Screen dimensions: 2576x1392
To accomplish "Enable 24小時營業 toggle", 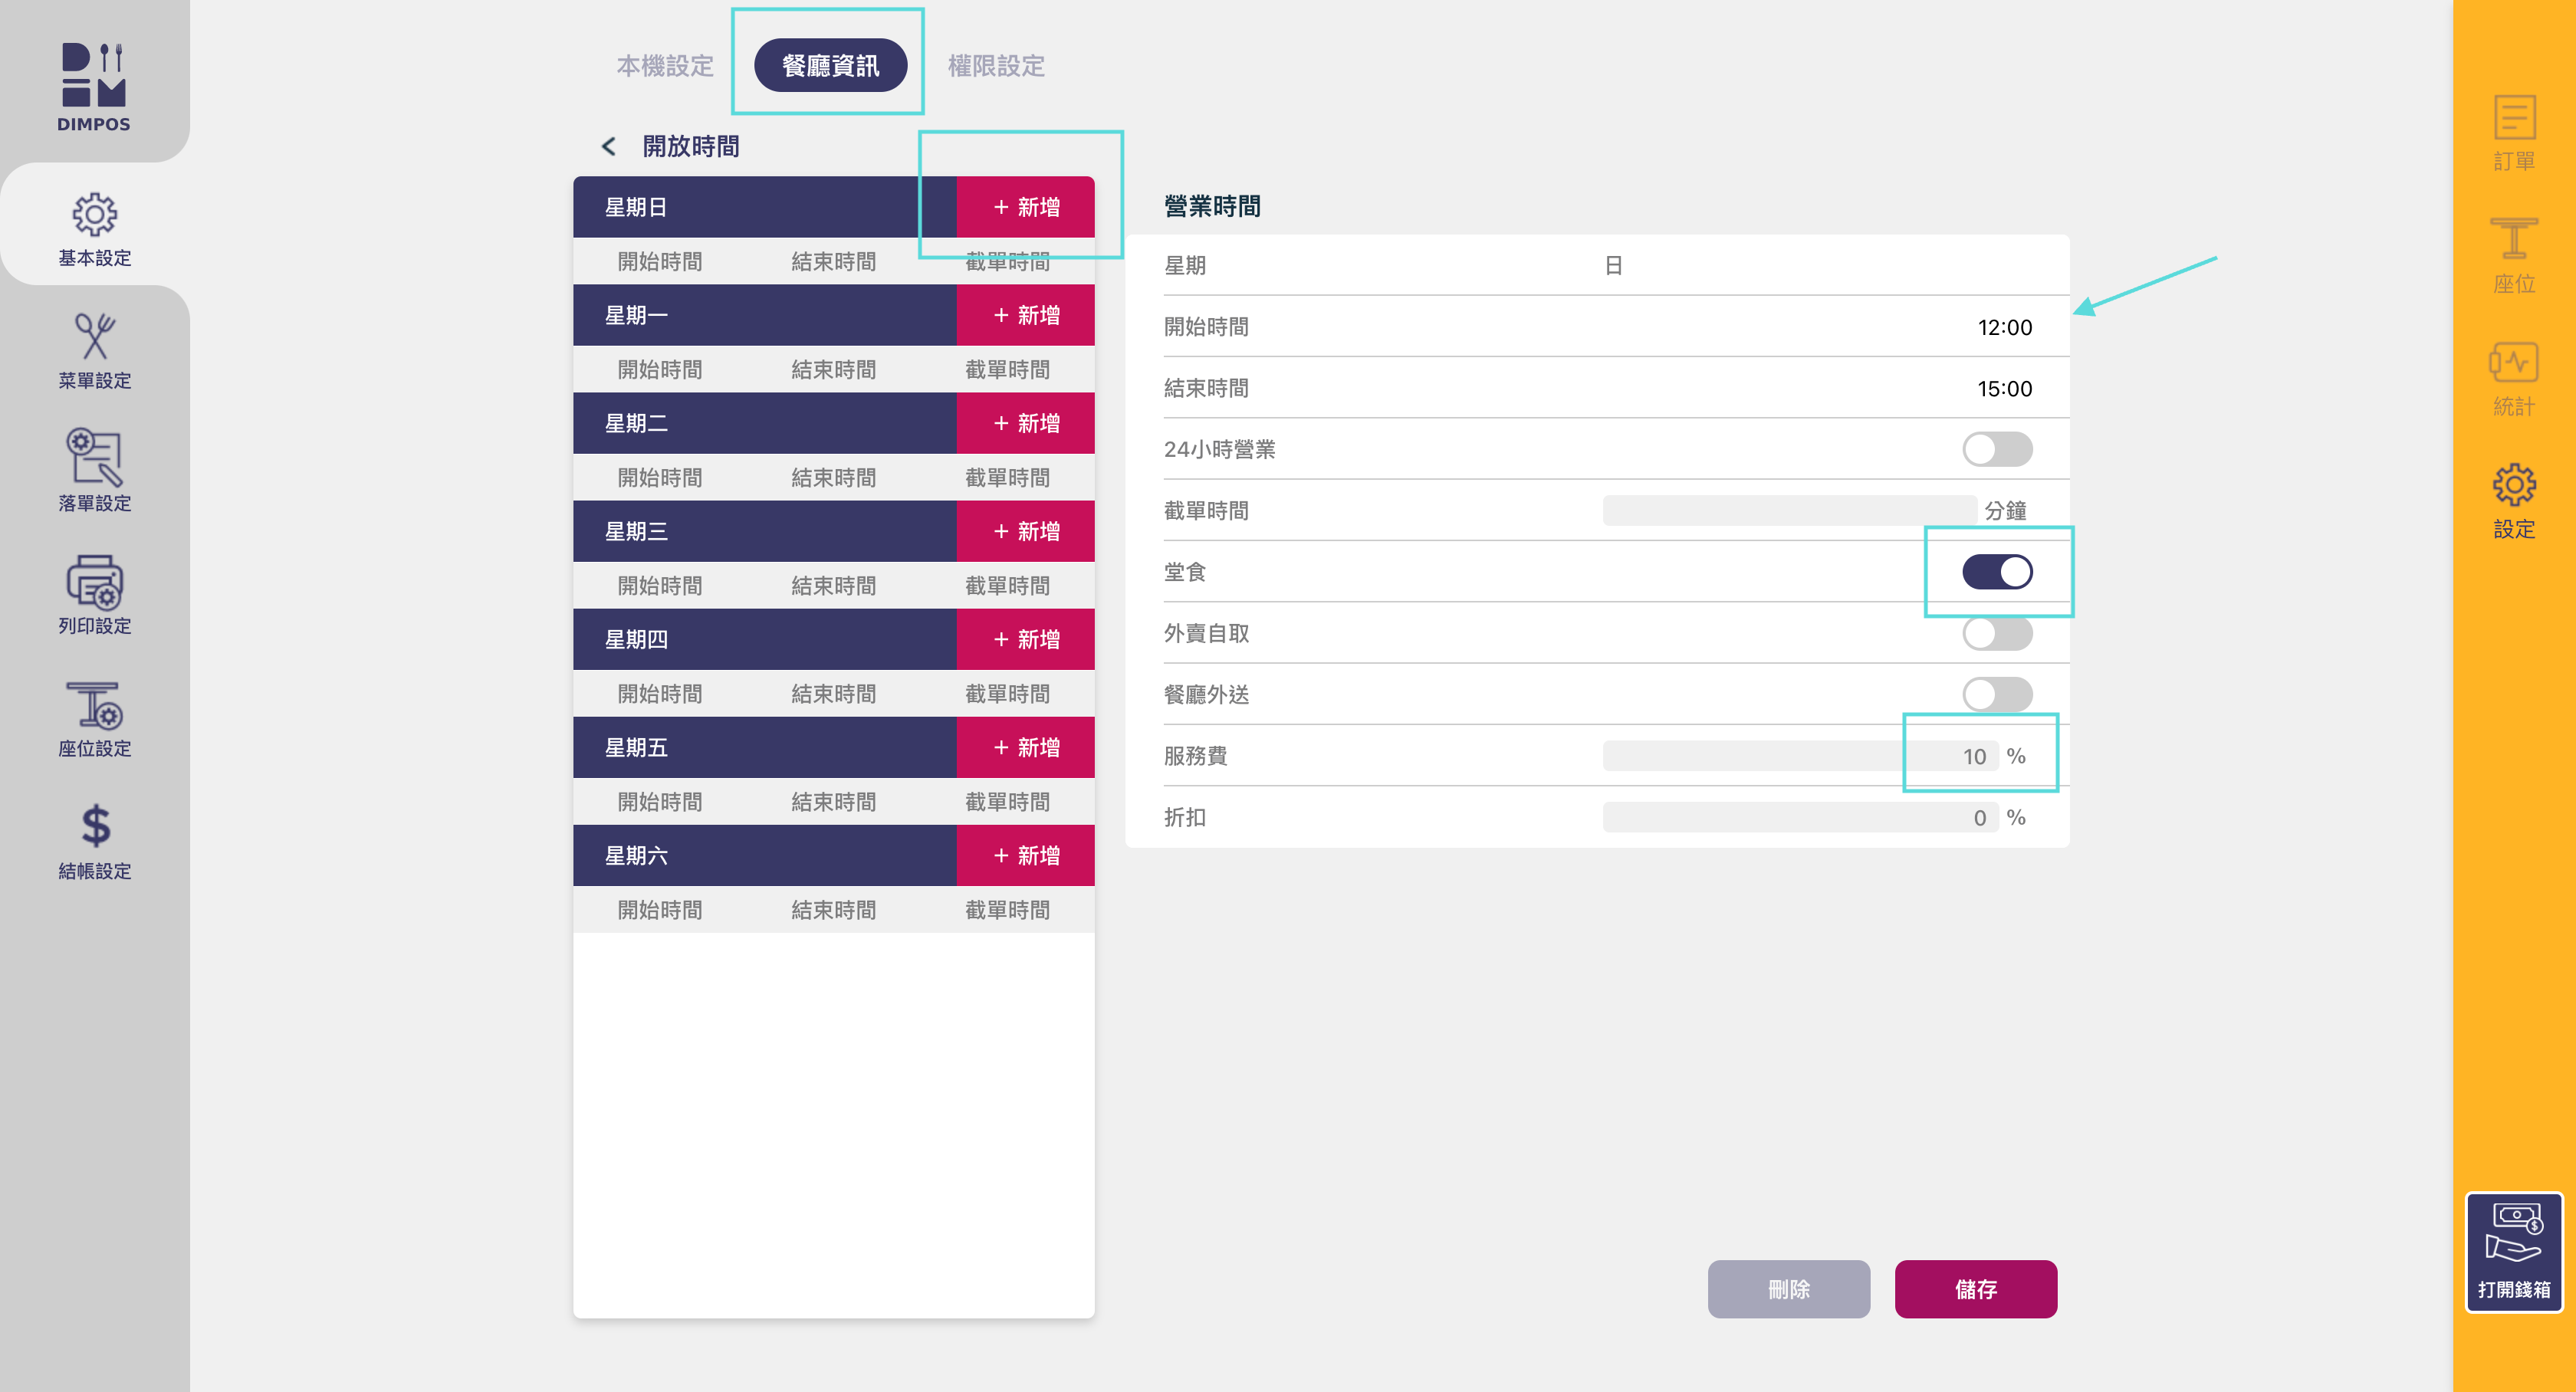I will (x=1996, y=449).
